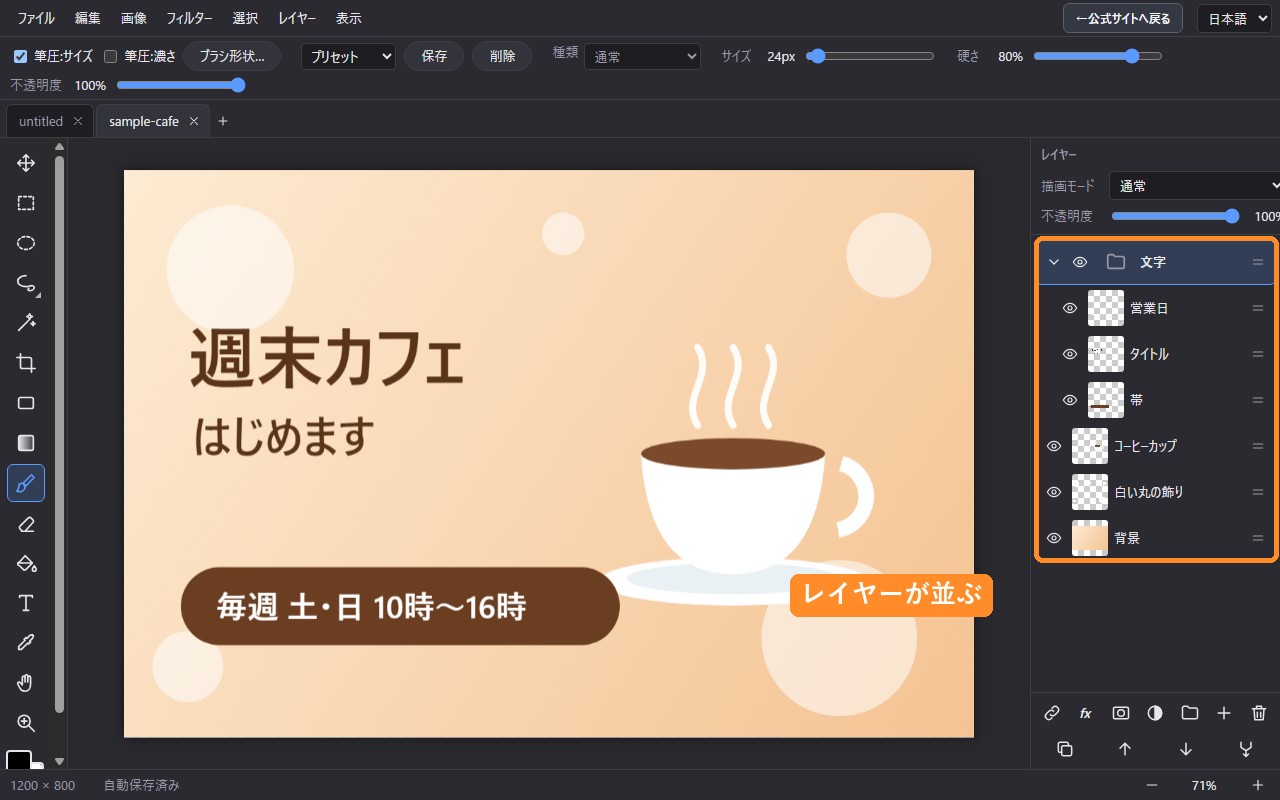Open the レイヤー menu
Viewport: 1280px width, 800px height.
tap(297, 19)
